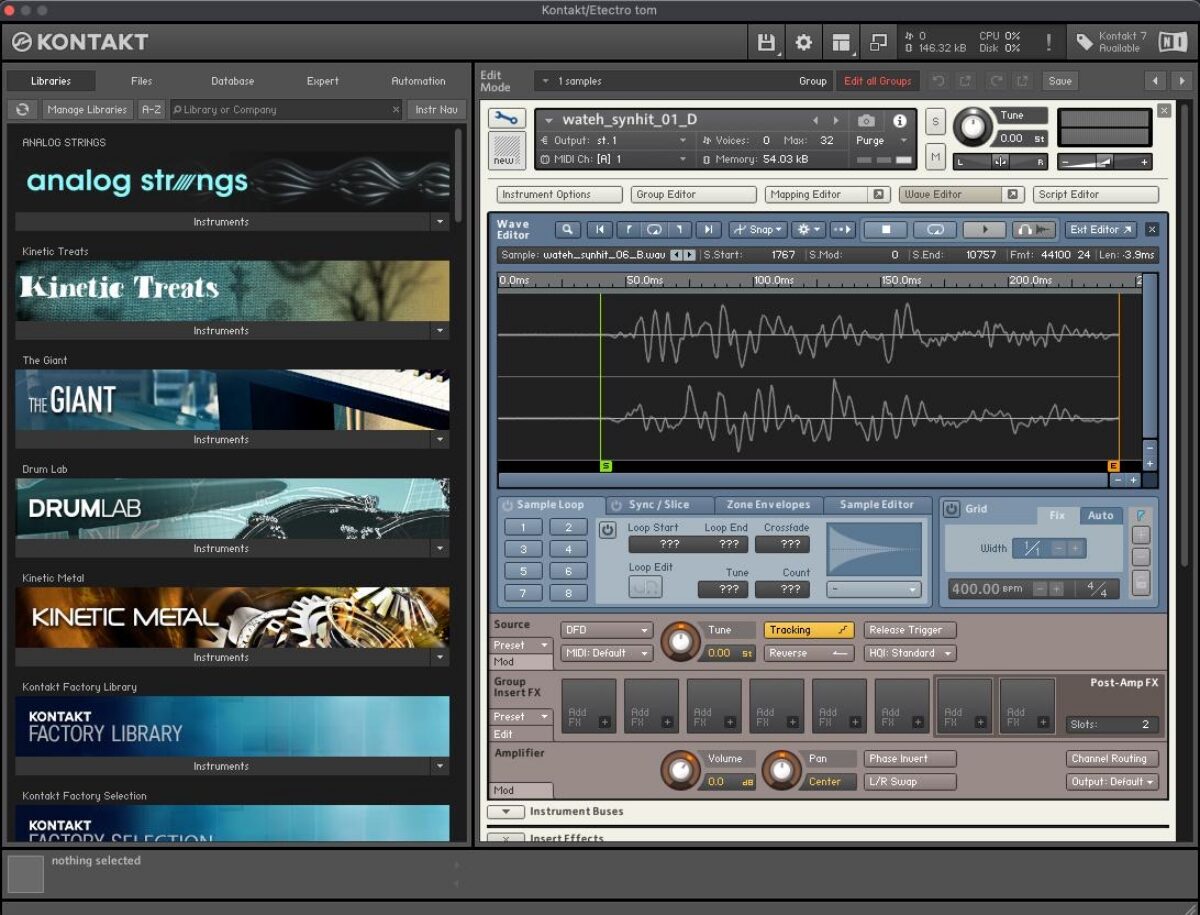Open Zone Envelopes tab

[768, 505]
